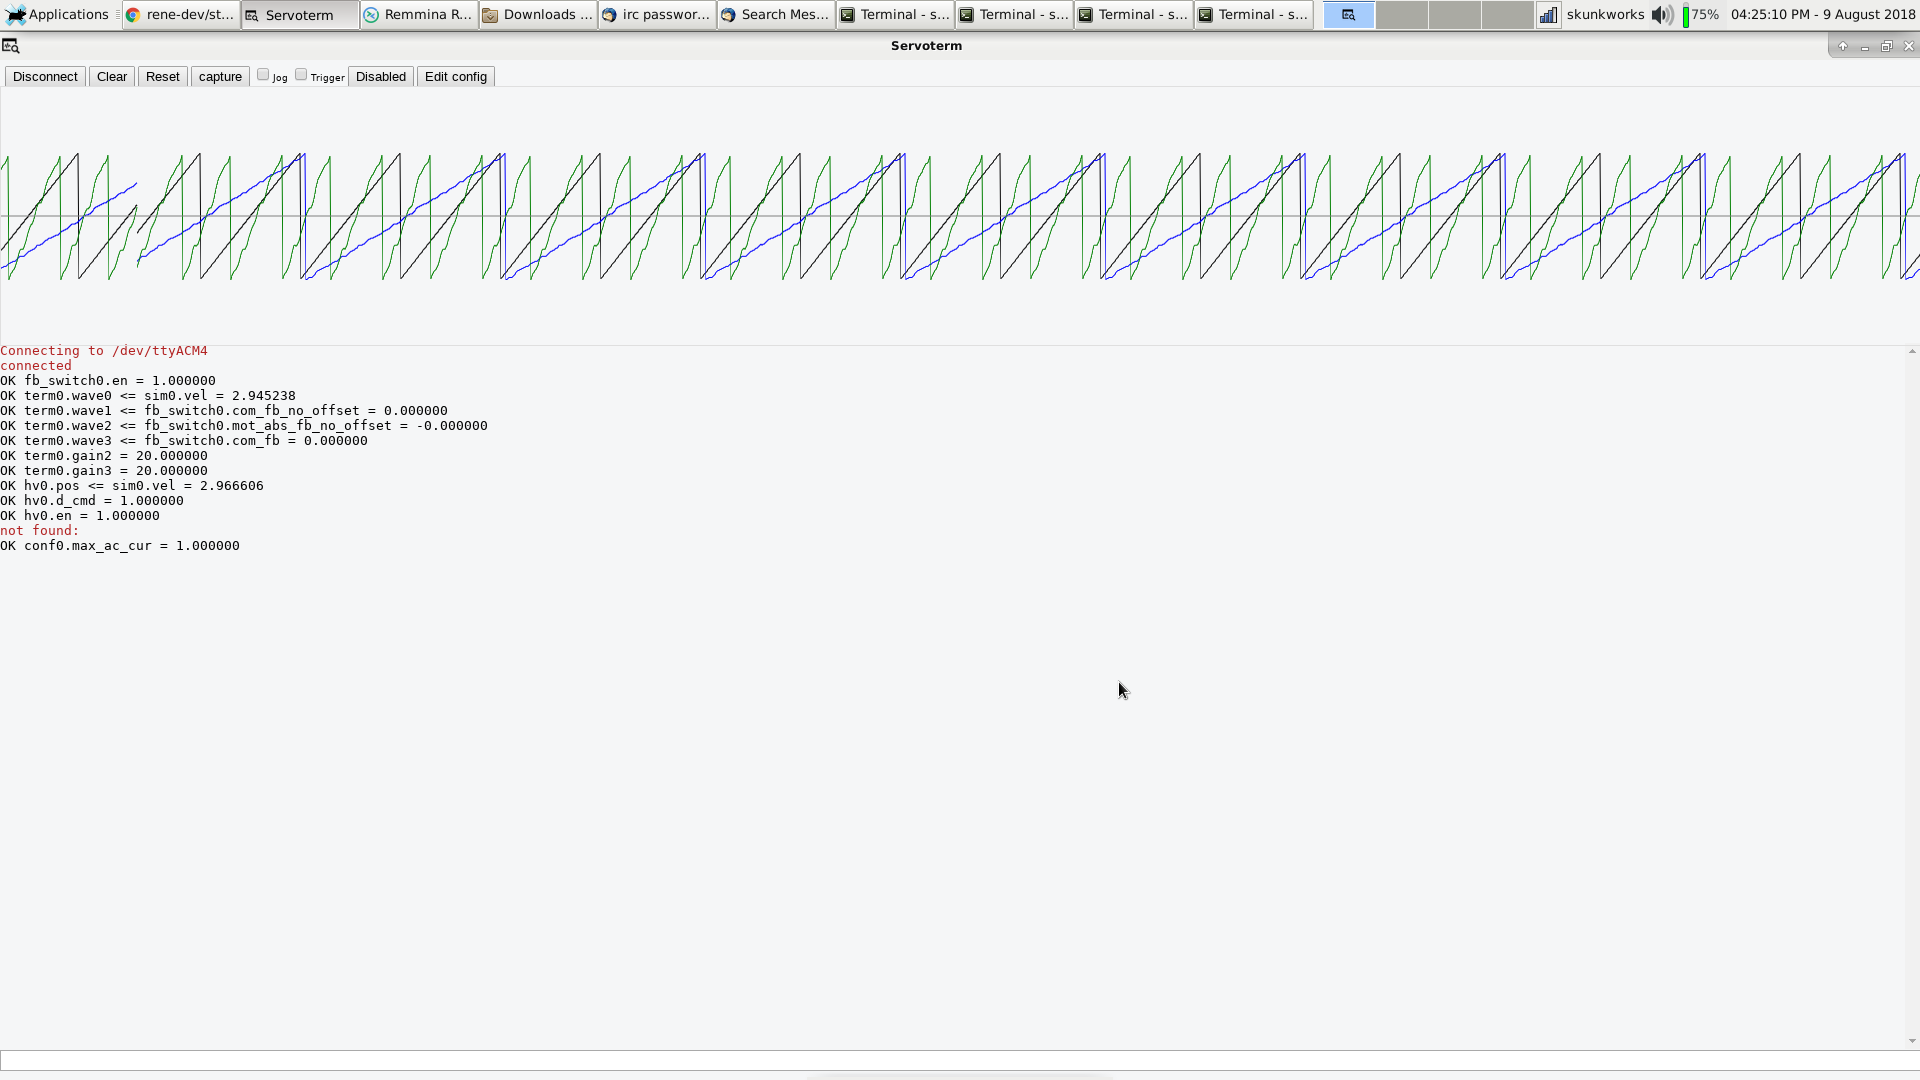Click the 'OK hv0.en = 1.000000' line
The image size is (1920, 1080).
(80, 516)
